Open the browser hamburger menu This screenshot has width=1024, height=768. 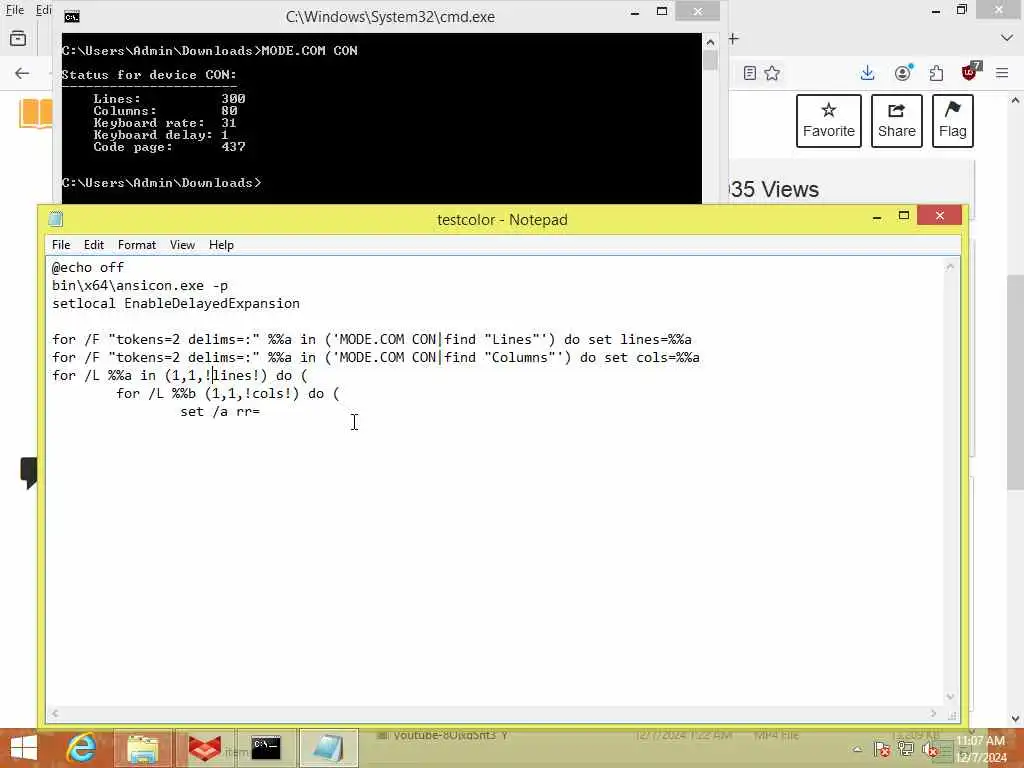coord(1002,73)
